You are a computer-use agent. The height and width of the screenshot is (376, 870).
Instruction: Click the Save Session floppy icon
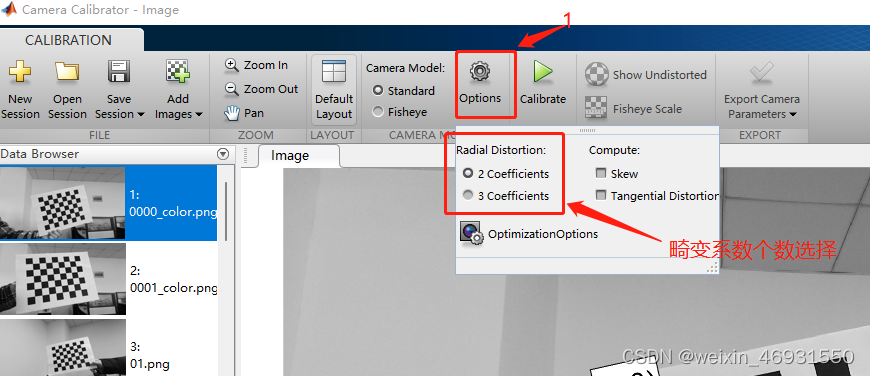(119, 72)
